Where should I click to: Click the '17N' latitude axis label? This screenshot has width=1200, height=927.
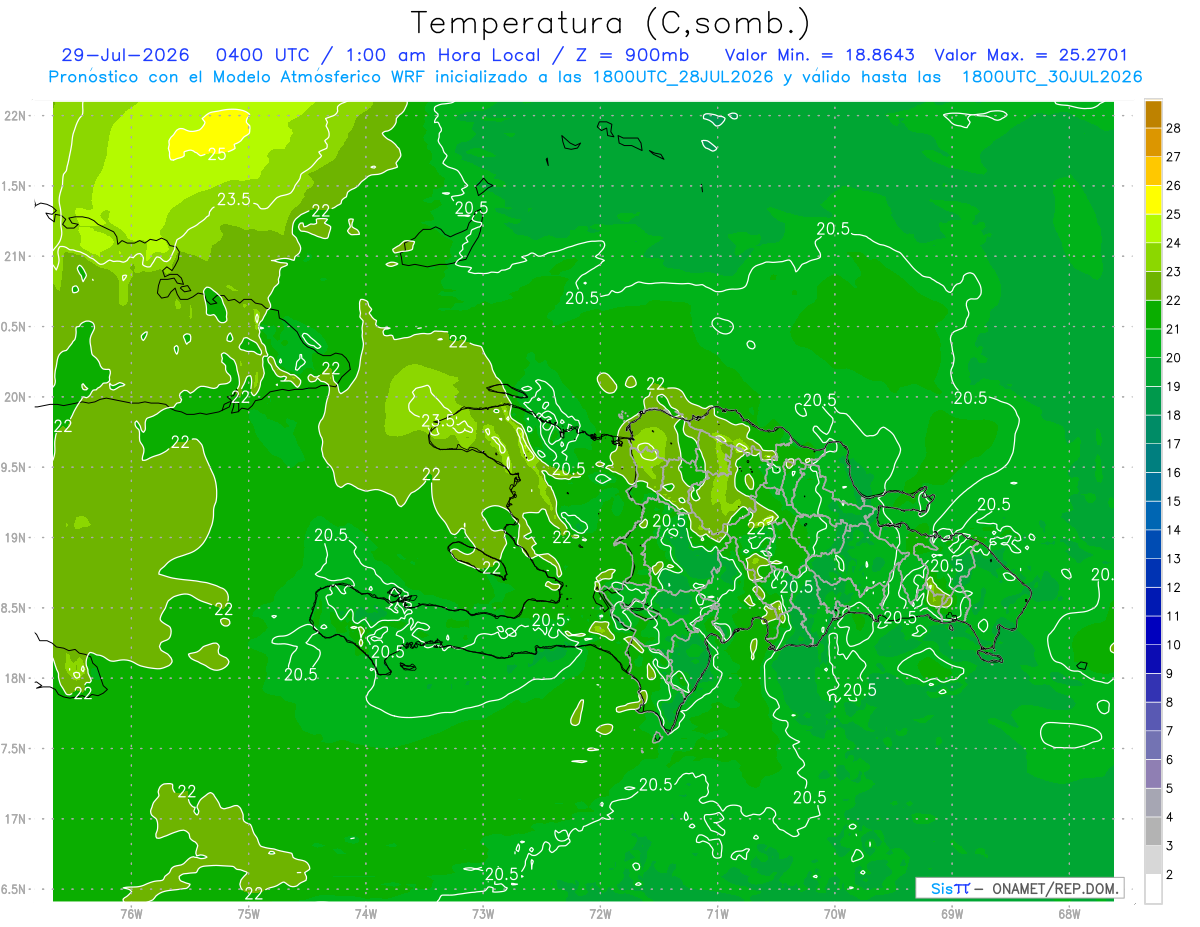coord(15,819)
